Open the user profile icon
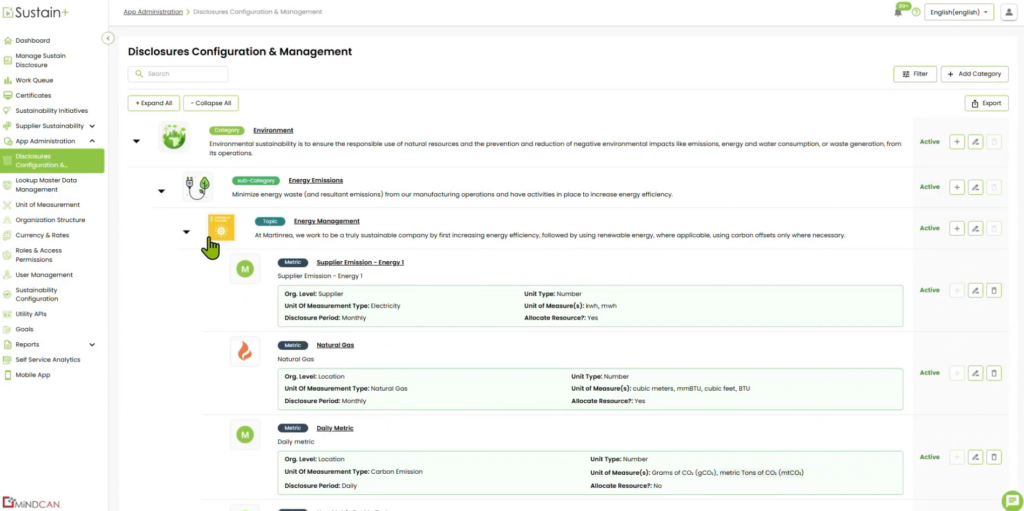The height and width of the screenshot is (511, 1024). pos(1008,12)
